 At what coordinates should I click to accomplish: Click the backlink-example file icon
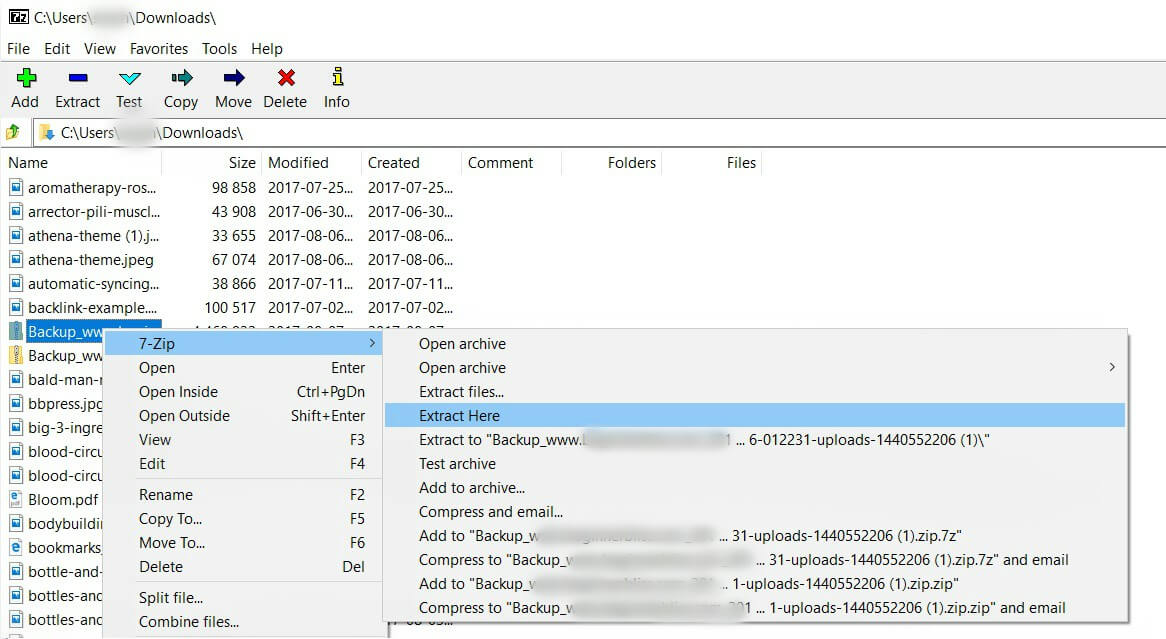(x=16, y=307)
